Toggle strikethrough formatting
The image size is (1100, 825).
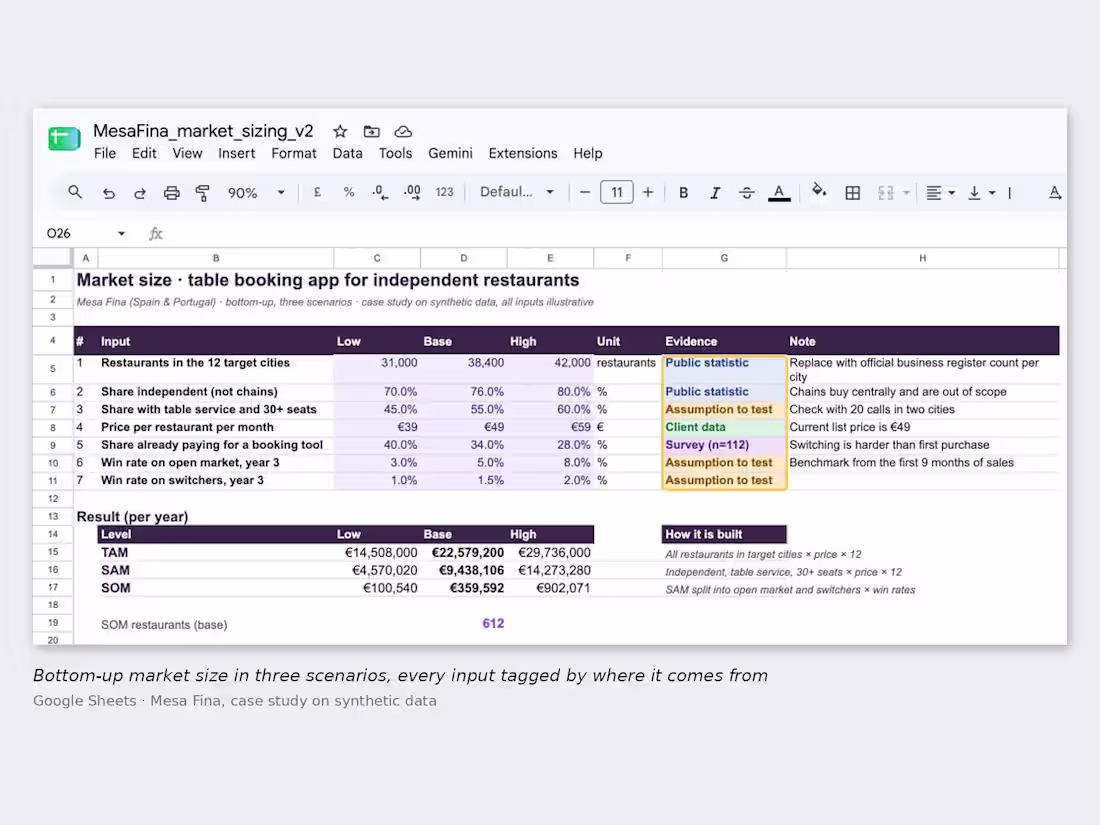pos(746,193)
